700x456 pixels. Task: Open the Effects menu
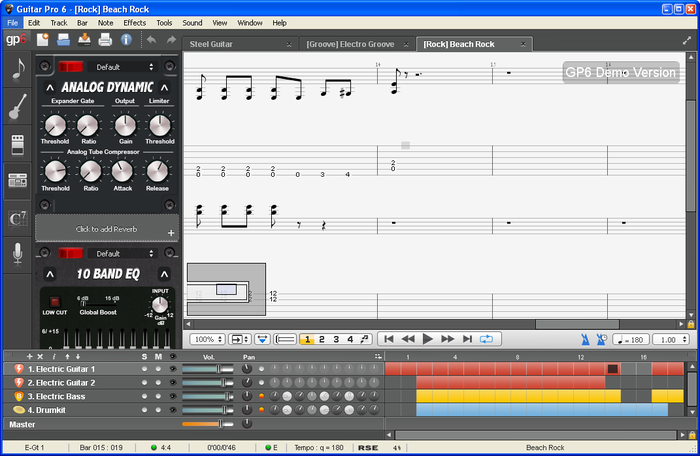click(x=134, y=23)
